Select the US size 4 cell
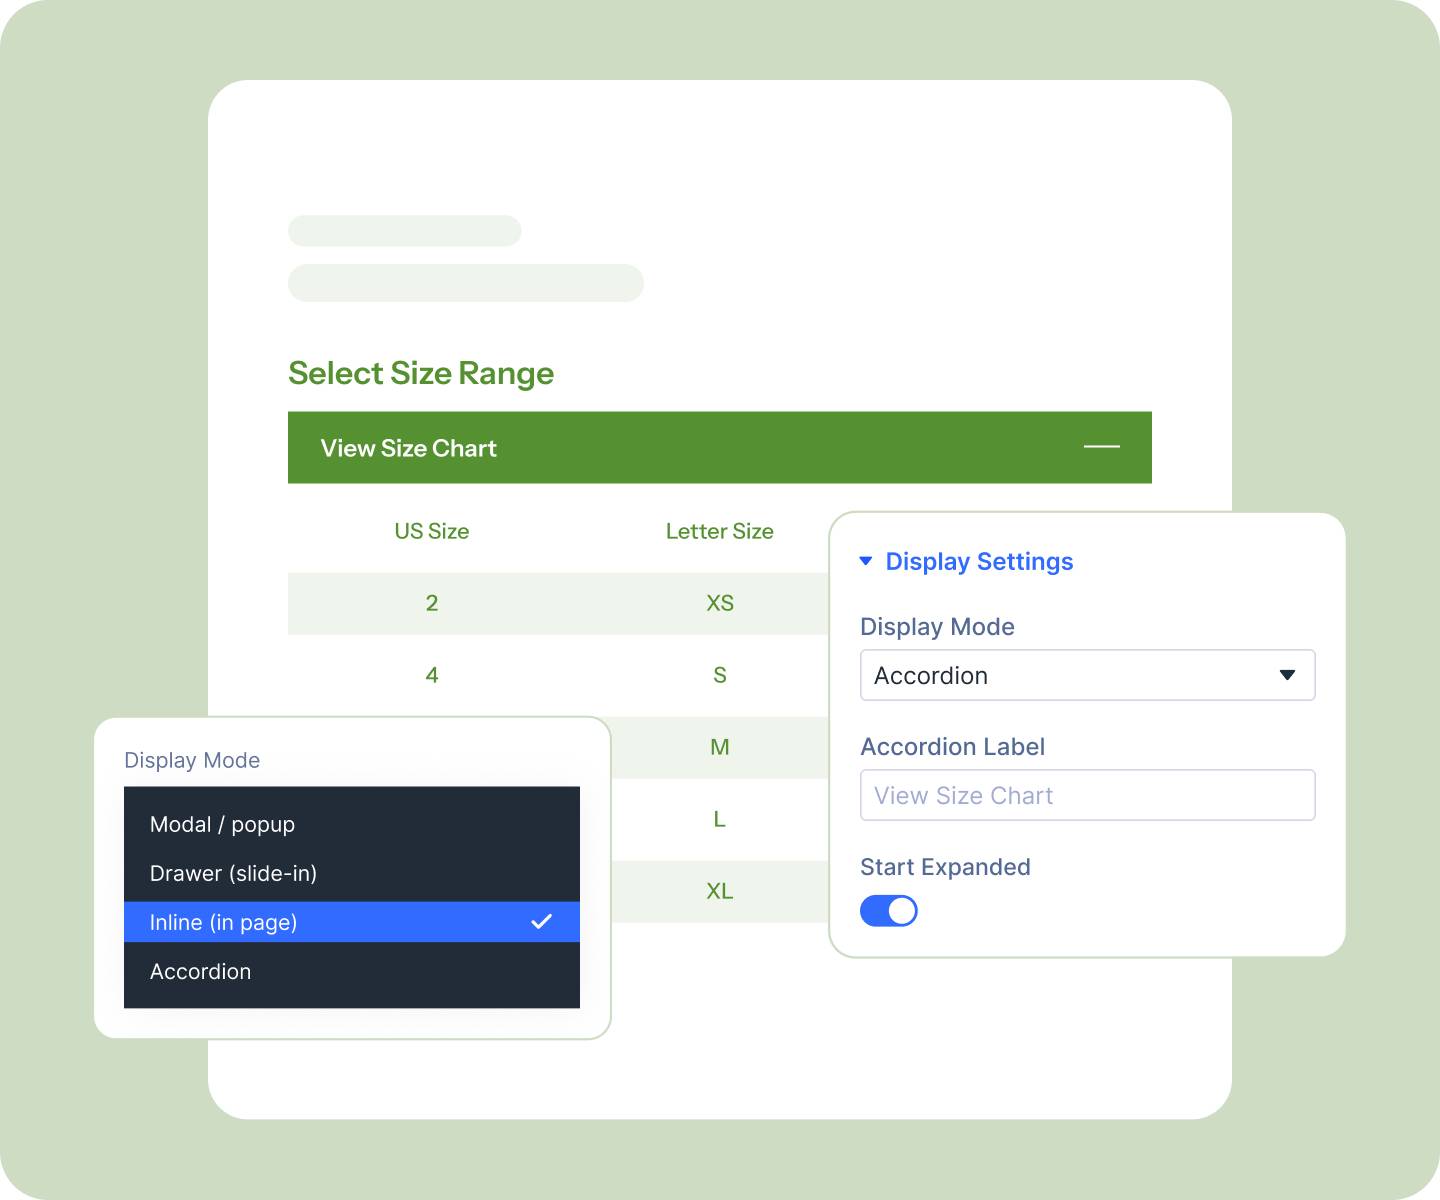Image resolution: width=1440 pixels, height=1200 pixels. 432,675
